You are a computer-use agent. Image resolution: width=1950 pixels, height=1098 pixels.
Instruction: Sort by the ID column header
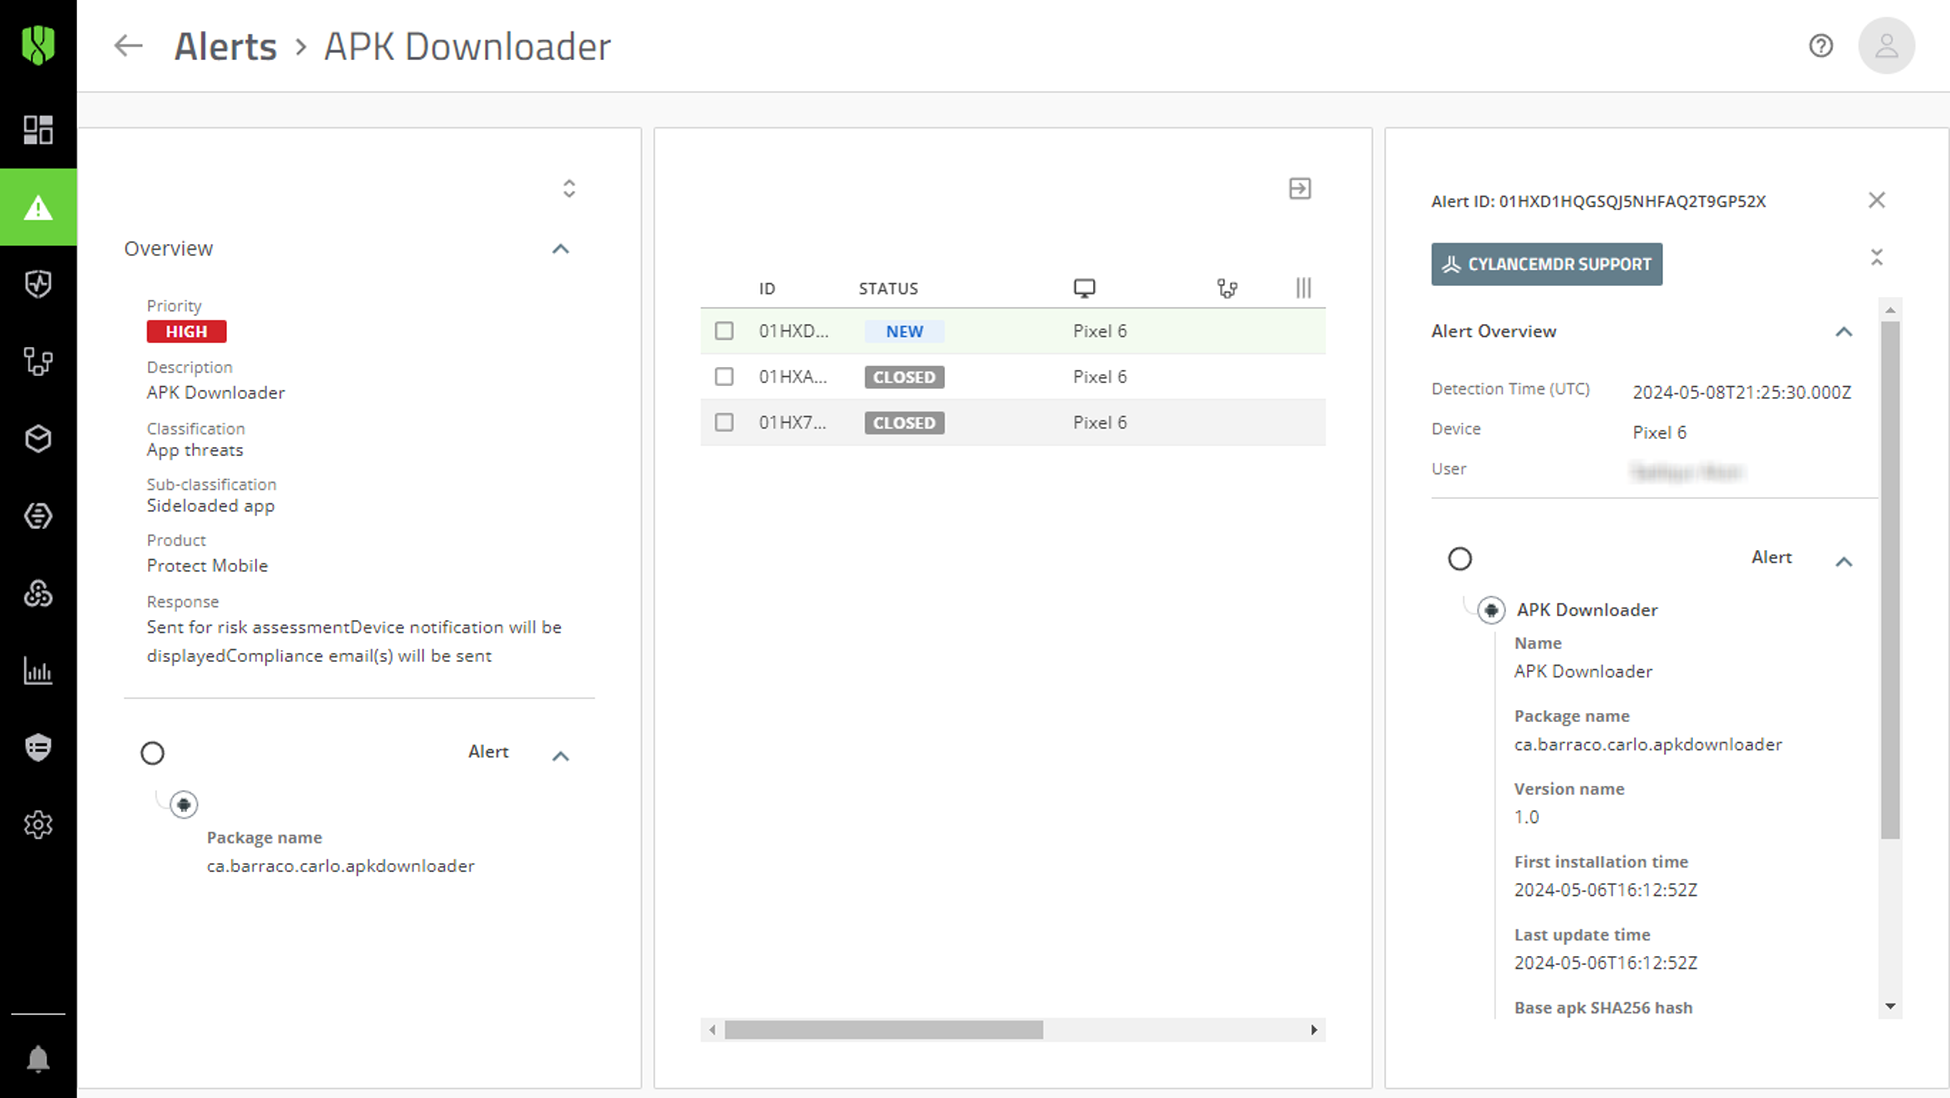click(x=767, y=288)
